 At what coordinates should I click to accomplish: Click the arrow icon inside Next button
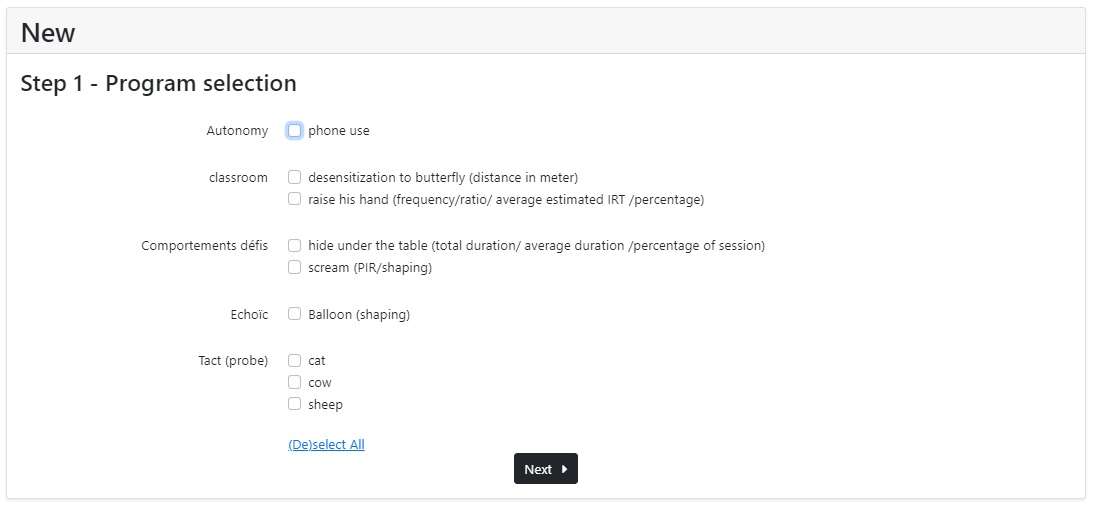565,469
